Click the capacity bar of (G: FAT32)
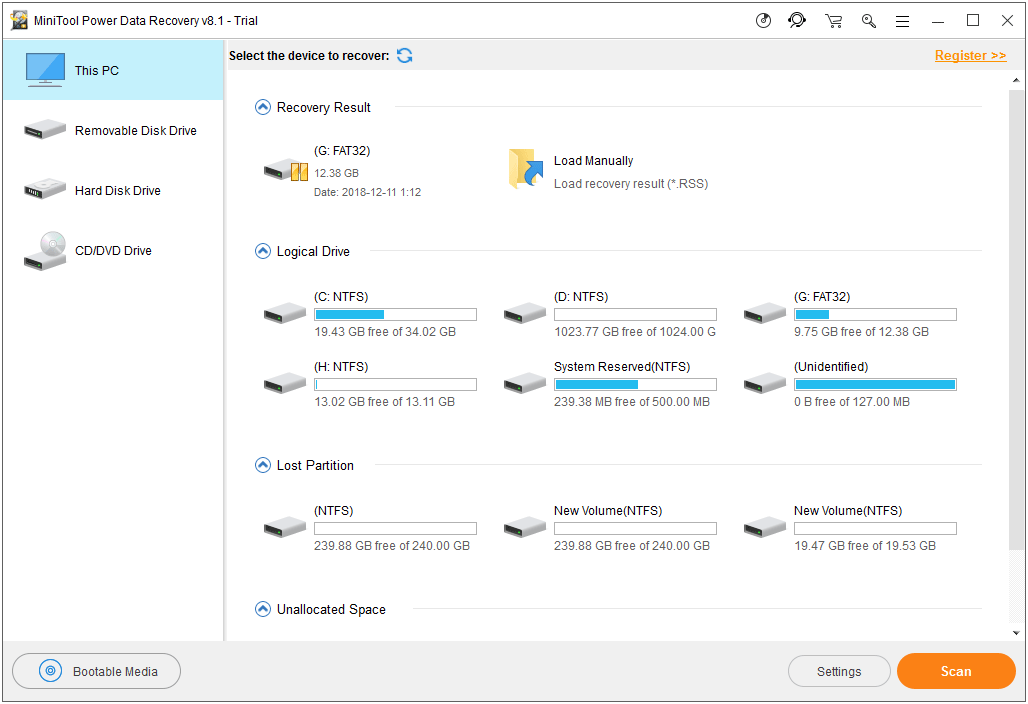This screenshot has height=704, width=1028. (875, 313)
